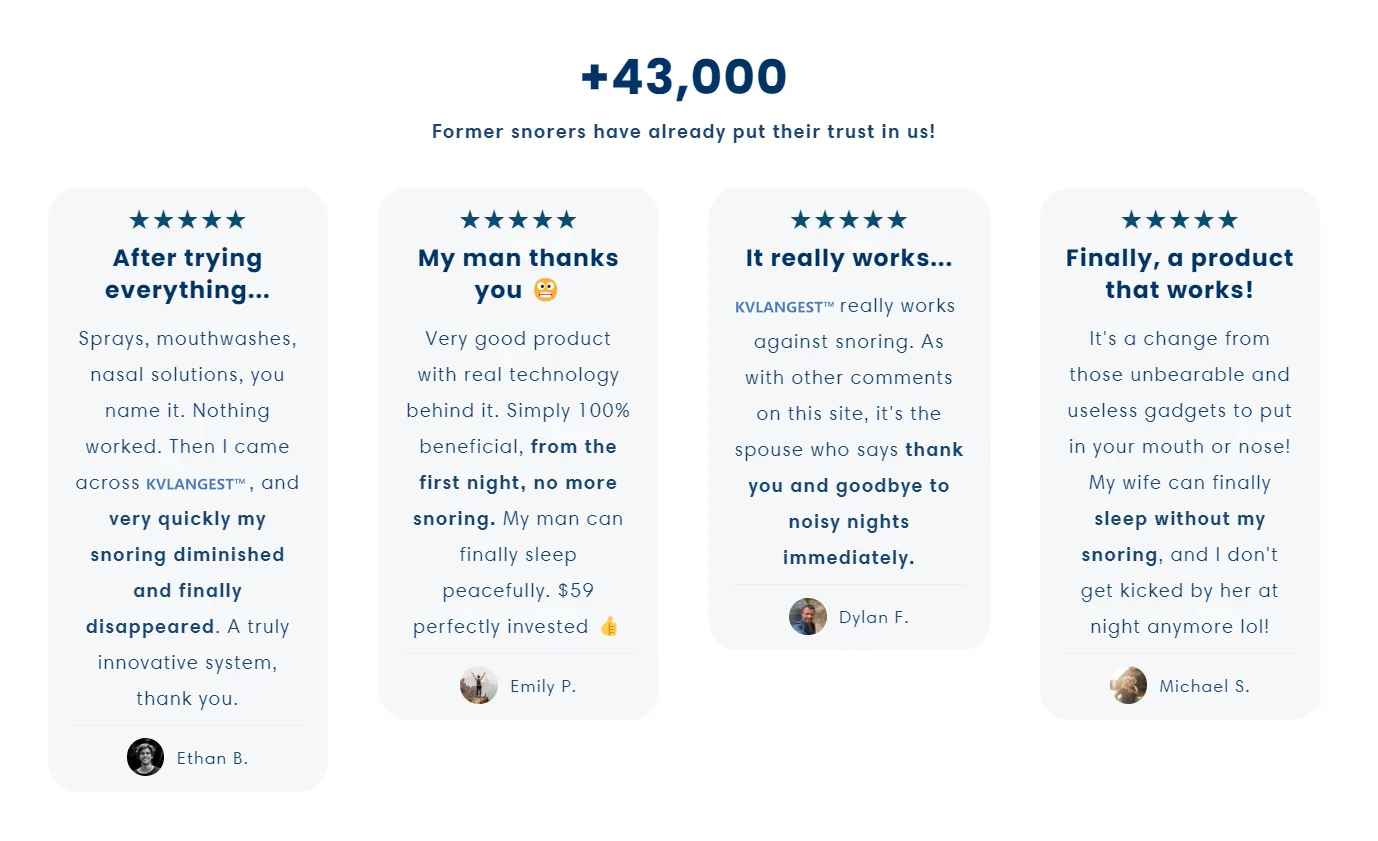Open the KVLANGEST link in Dylan's review
This screenshot has height=841, width=1378.
click(784, 307)
